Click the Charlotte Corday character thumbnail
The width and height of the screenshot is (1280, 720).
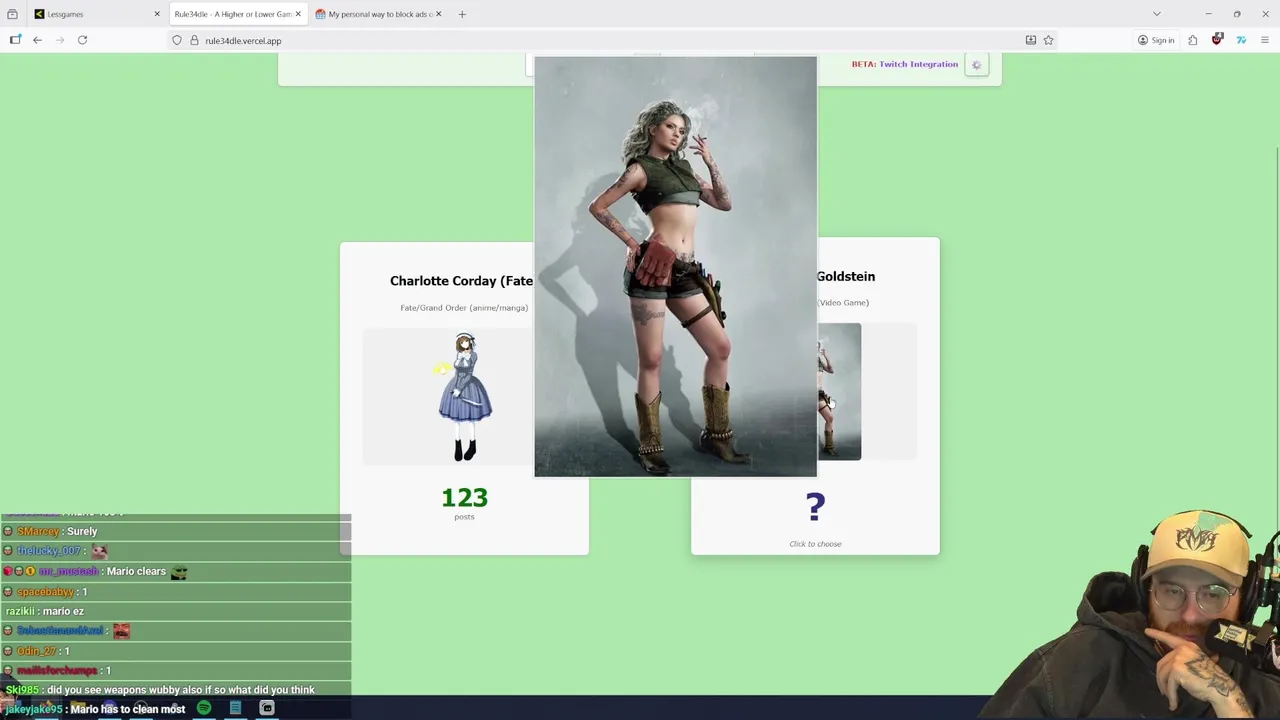[x=465, y=397]
